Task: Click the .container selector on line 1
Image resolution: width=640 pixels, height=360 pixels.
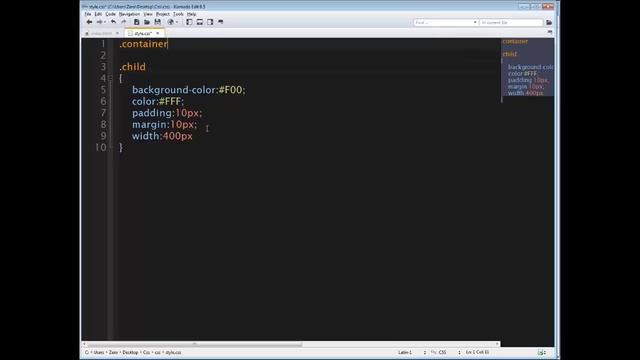Action: click(143, 44)
